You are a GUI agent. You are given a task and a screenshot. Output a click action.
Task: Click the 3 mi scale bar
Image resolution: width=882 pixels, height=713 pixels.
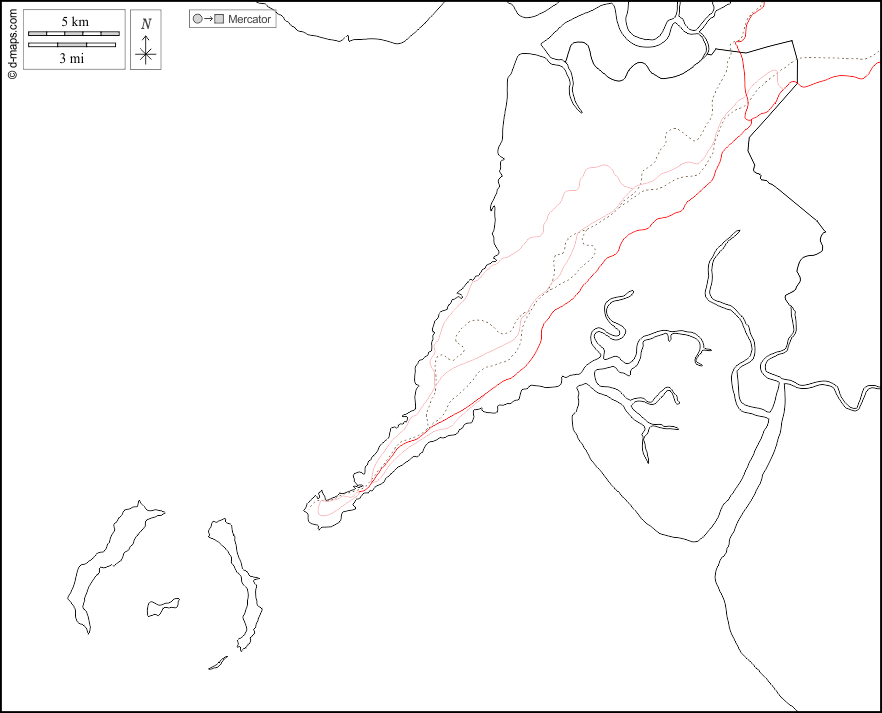73,44
